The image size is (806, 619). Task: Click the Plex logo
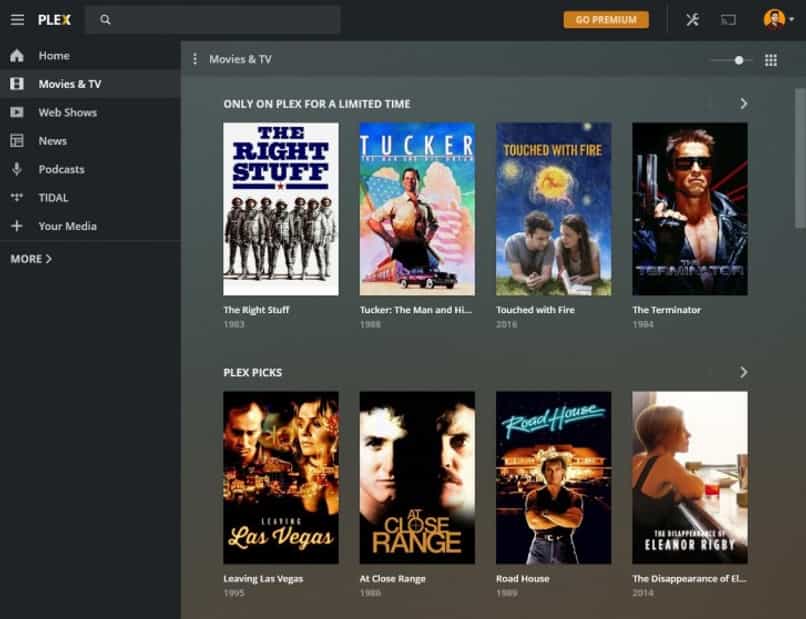point(54,20)
